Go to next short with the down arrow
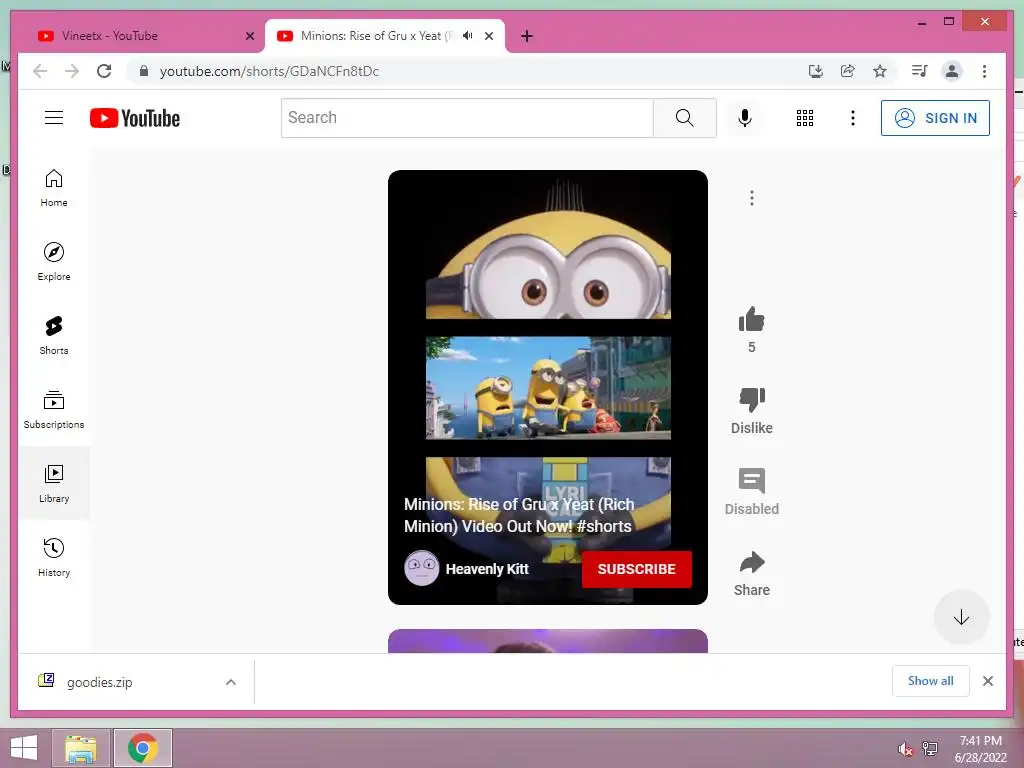The height and width of the screenshot is (768, 1024). 961,617
